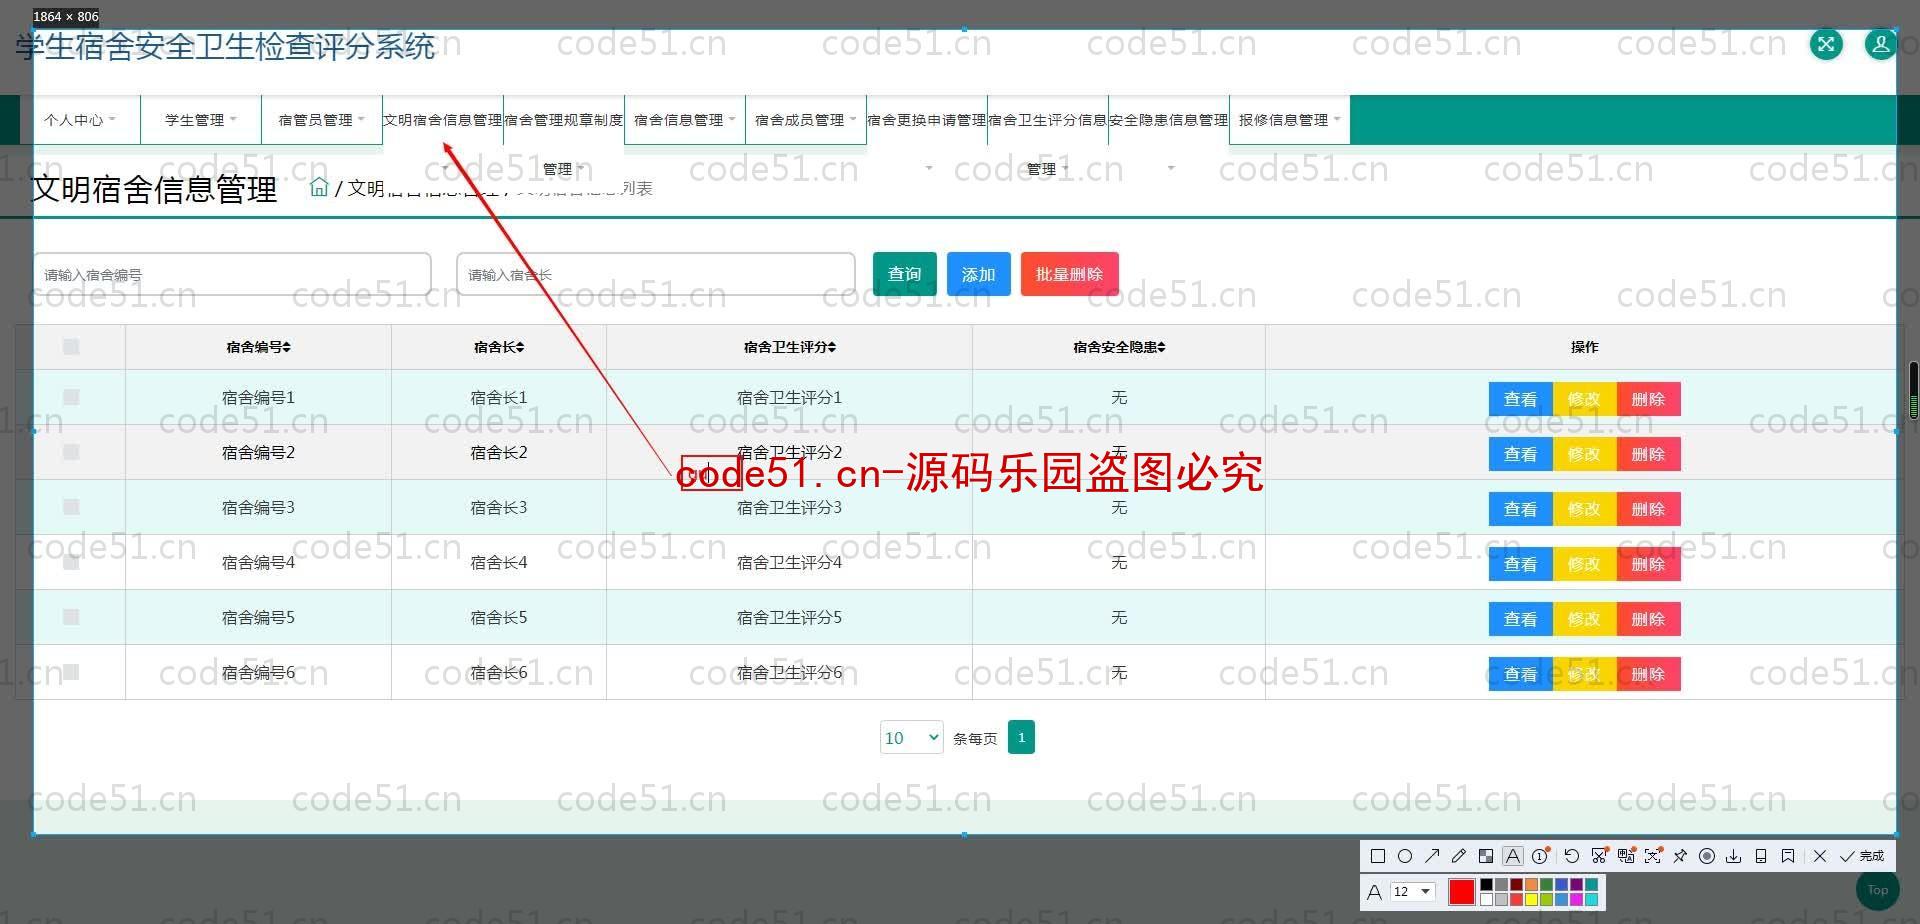Click the fullscreen toggle icon in the header
The height and width of the screenshot is (924, 1920).
click(1826, 44)
